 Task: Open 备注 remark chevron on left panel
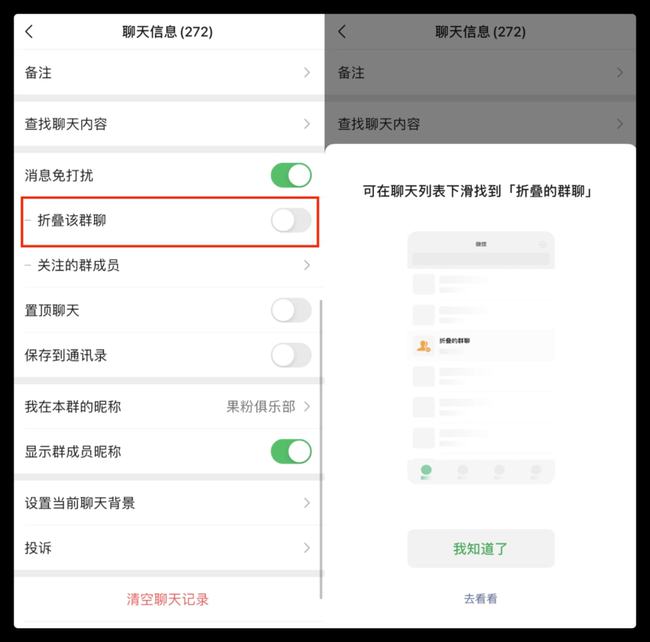(x=307, y=73)
